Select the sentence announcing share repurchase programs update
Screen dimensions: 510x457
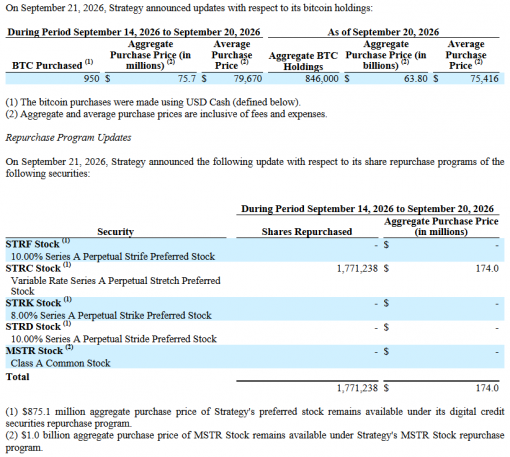pyautogui.click(x=255, y=167)
